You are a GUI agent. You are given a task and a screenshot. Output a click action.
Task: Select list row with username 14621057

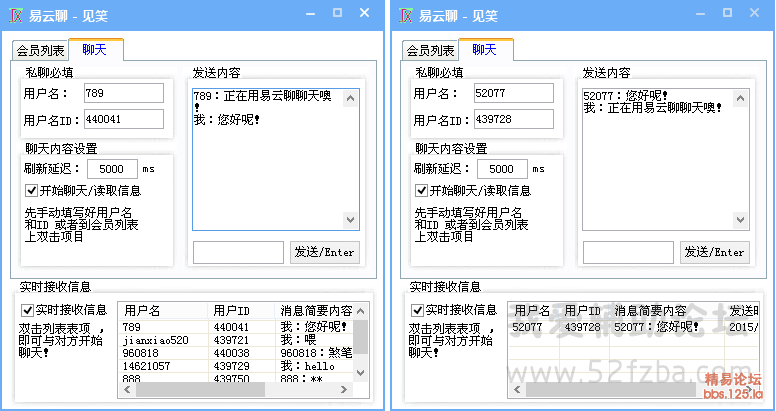(237, 366)
